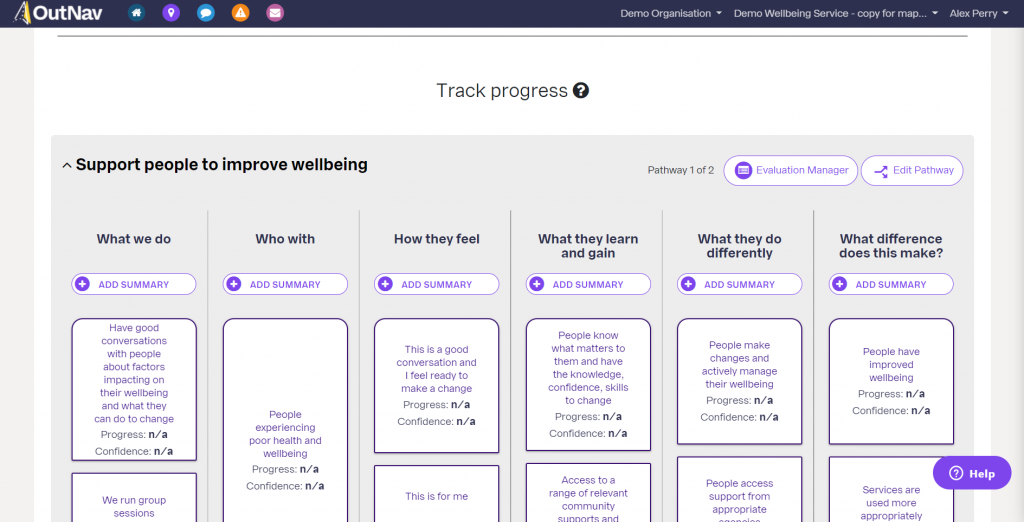Add summary under What they do differently
This screenshot has height=522, width=1024.
739,284
